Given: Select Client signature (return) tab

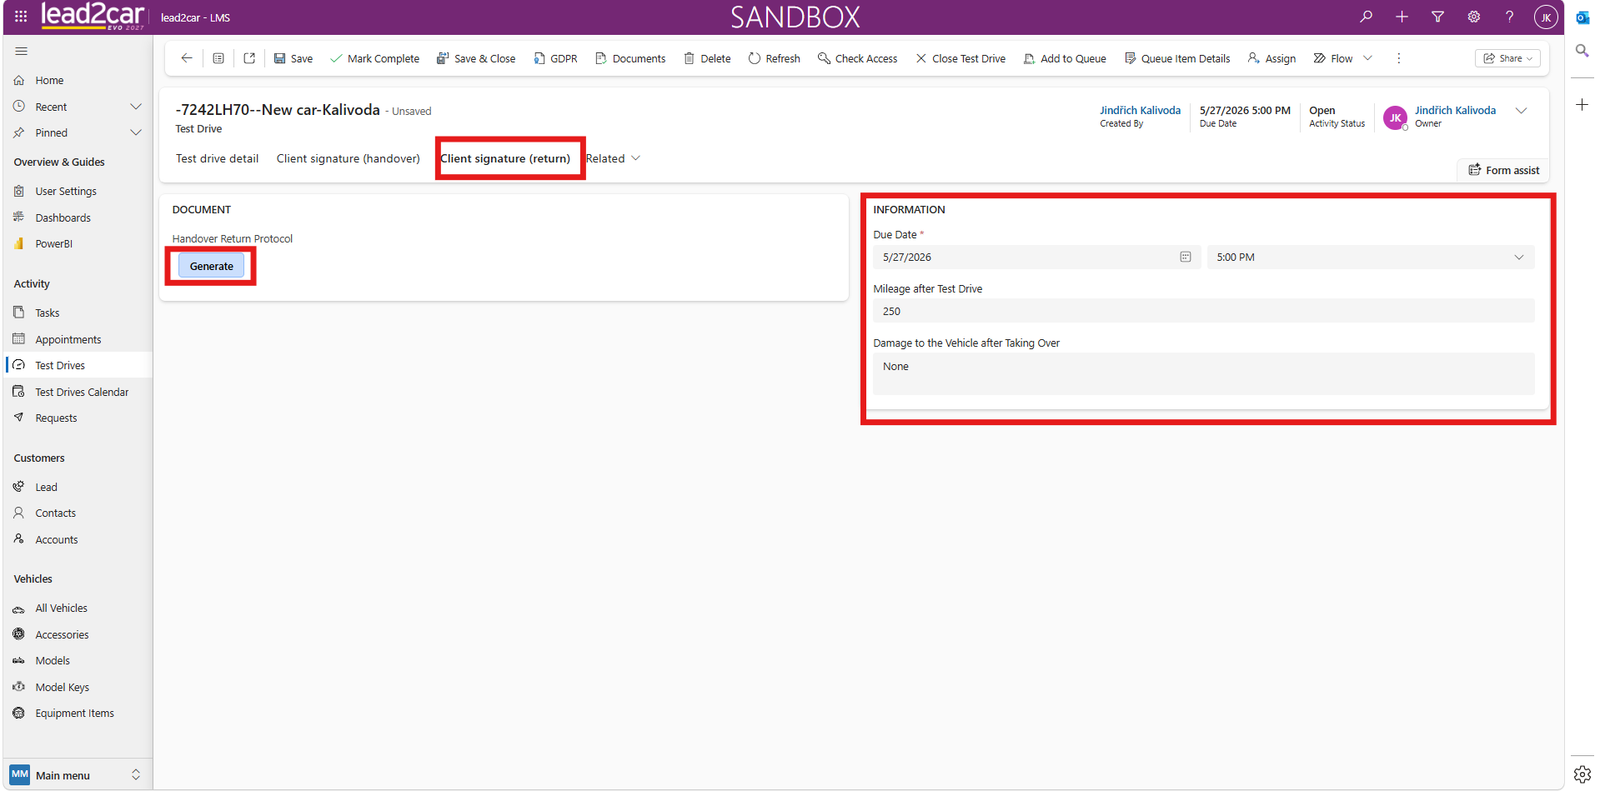Looking at the screenshot, I should coord(505,158).
